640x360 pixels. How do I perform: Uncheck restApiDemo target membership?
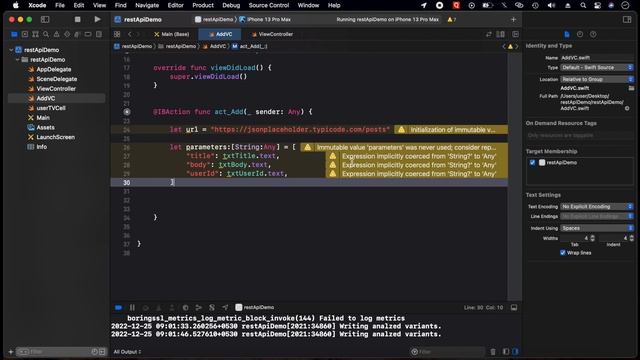[532, 162]
